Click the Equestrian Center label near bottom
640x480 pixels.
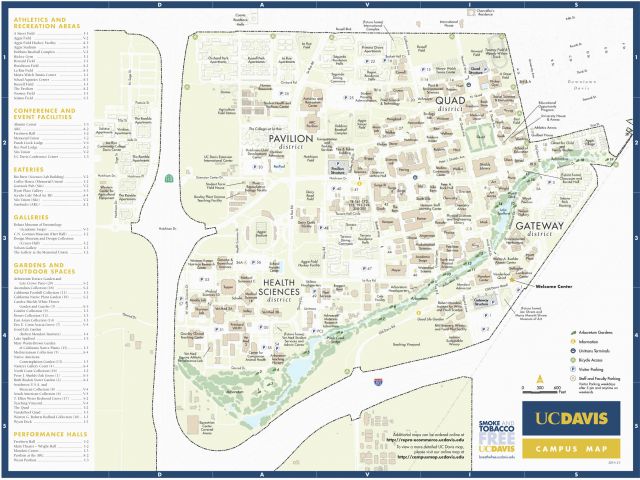pos(207,427)
